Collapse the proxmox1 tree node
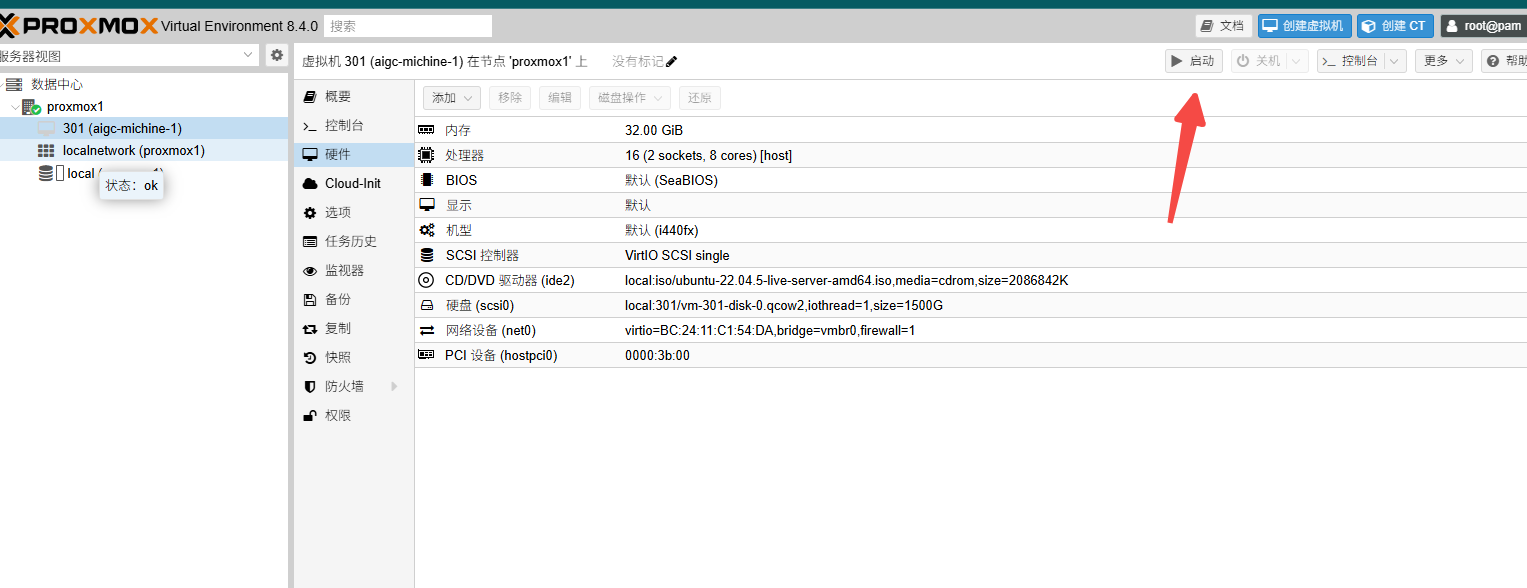Screen dimensions: 1527x588 (14, 106)
